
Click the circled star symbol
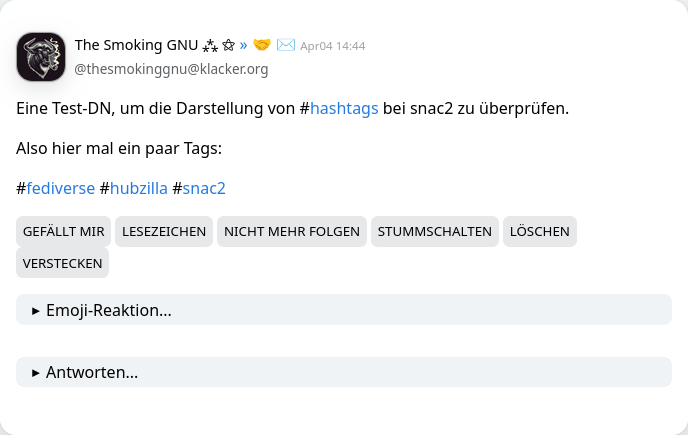pyautogui.click(x=228, y=45)
